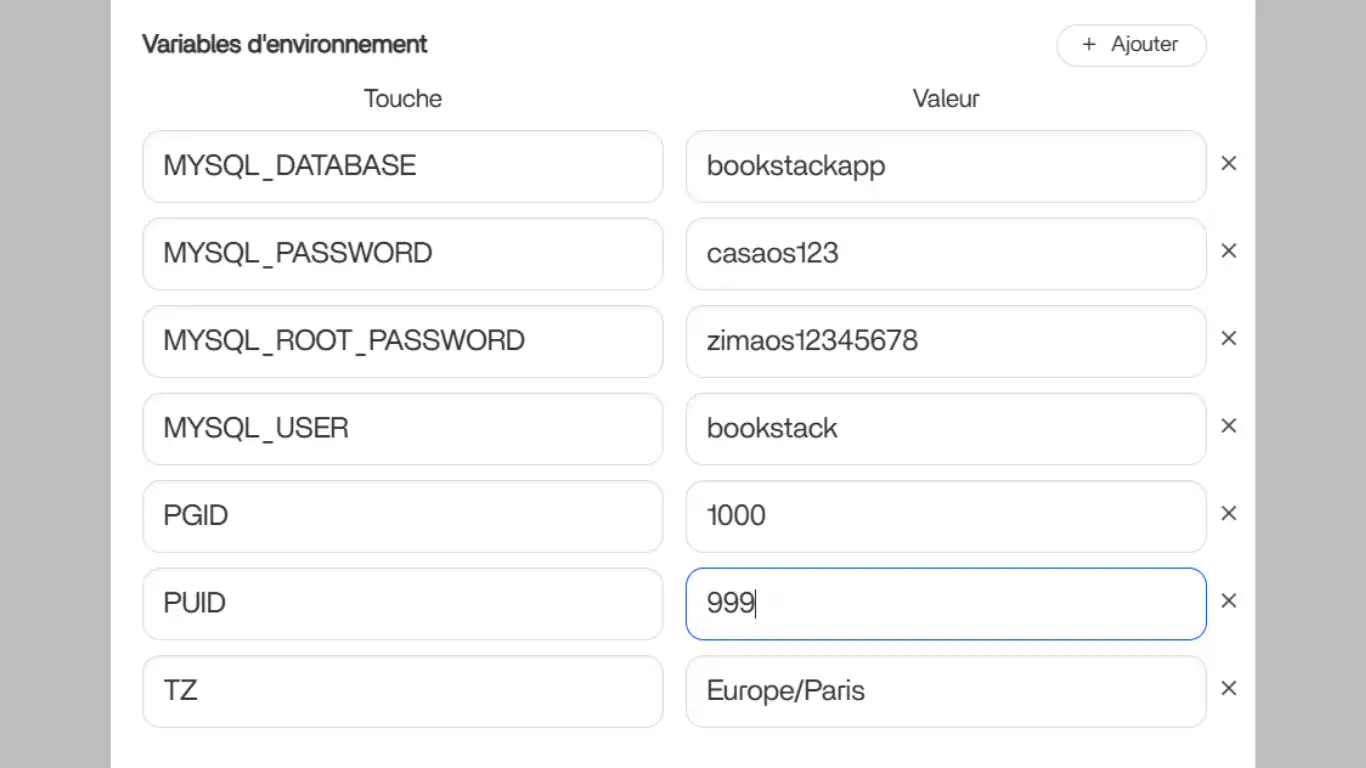This screenshot has height=768, width=1366.
Task: Select the bookstackapp value field
Action: pos(945,166)
